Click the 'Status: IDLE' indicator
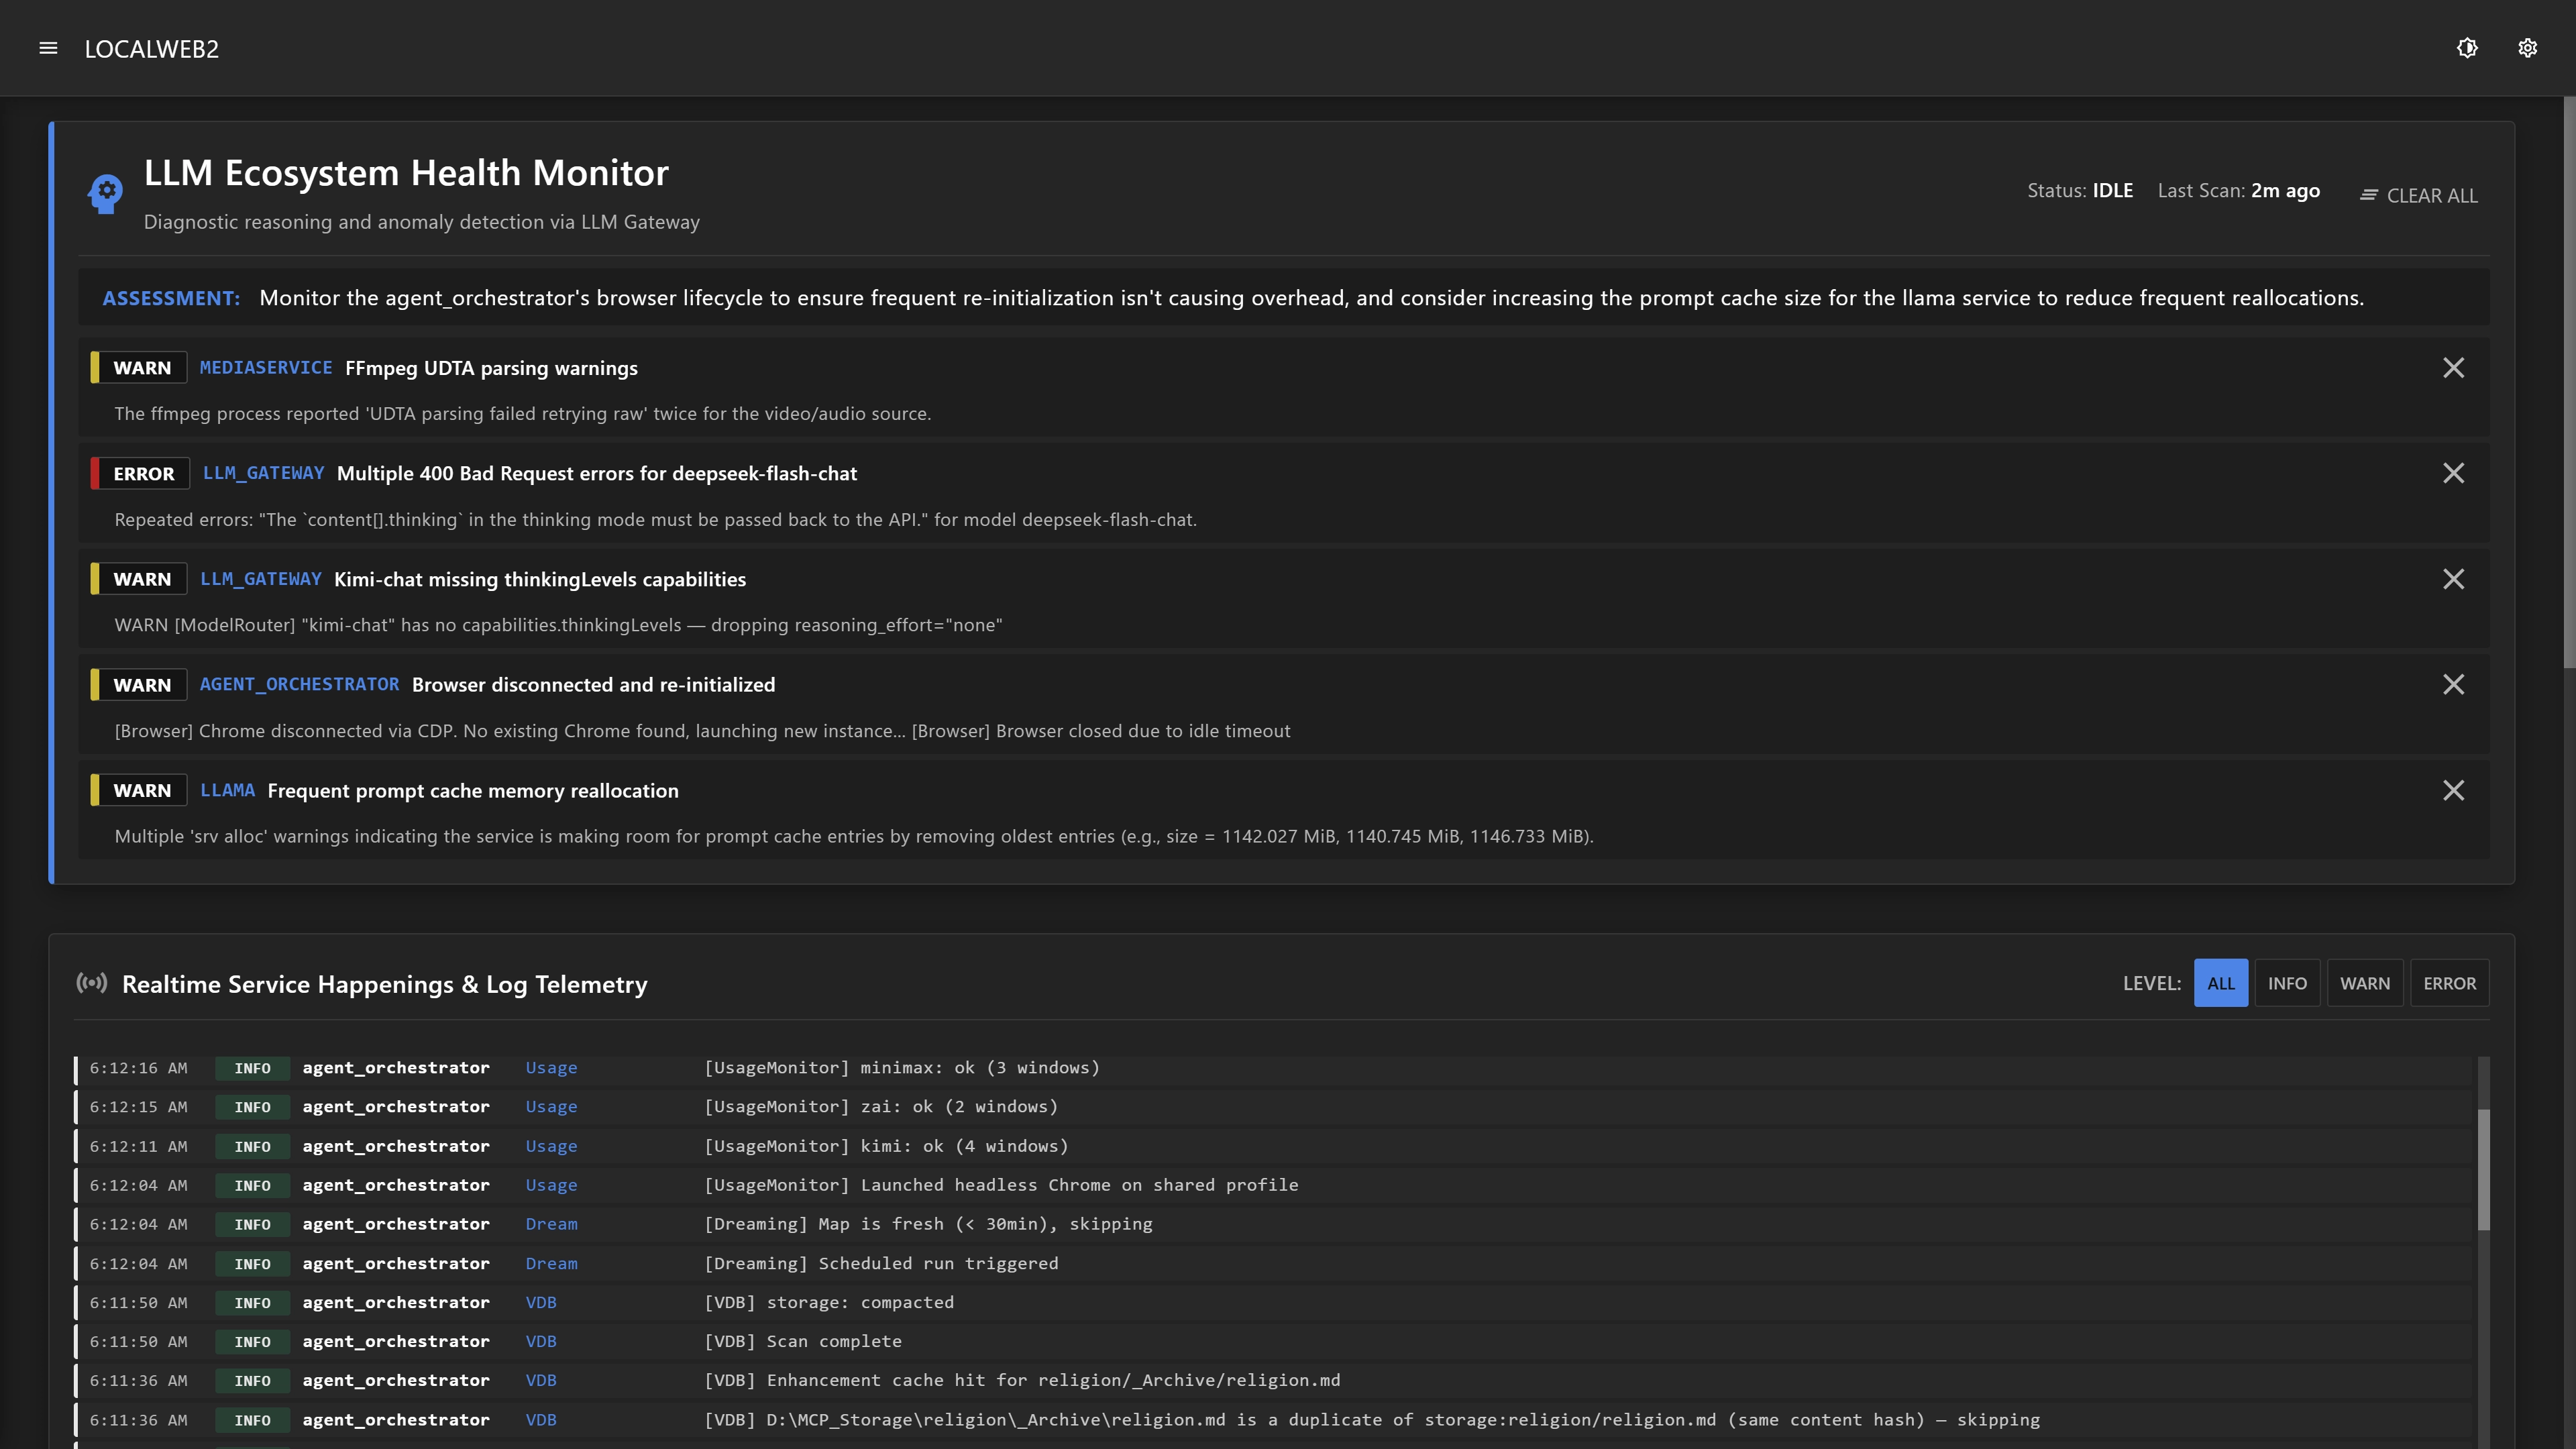Image resolution: width=2576 pixels, height=1449 pixels. coord(2080,190)
